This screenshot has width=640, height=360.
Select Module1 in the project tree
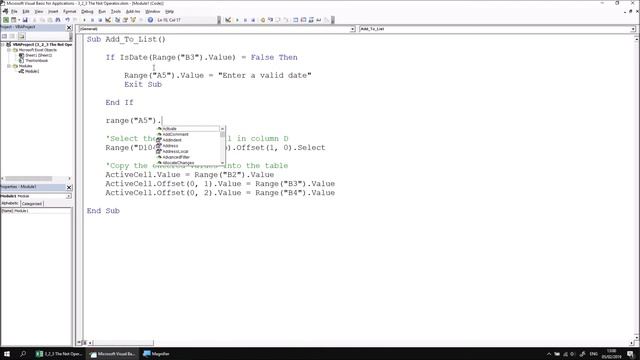tap(32, 71)
